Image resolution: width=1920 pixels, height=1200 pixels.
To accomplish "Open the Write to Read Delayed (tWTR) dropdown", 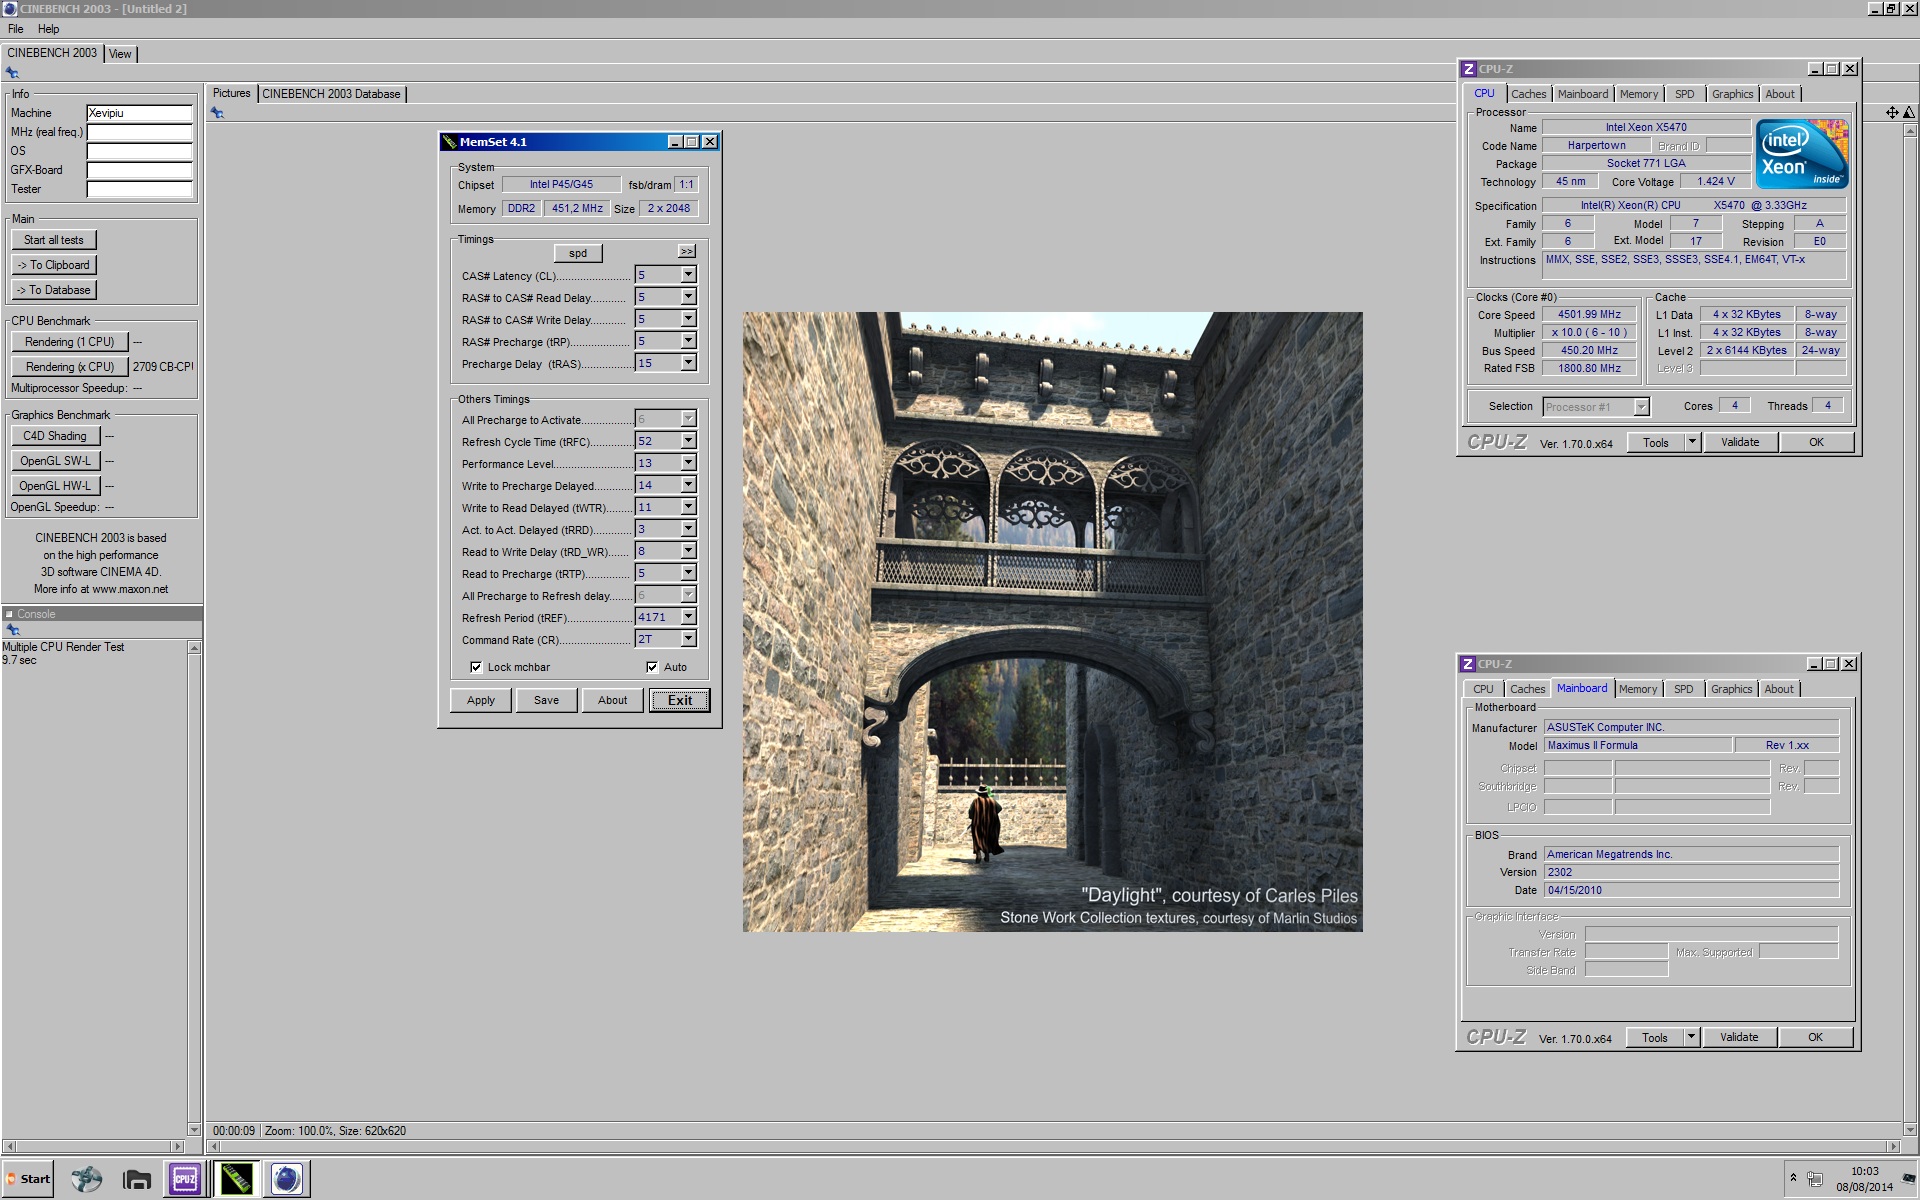I will [x=688, y=507].
